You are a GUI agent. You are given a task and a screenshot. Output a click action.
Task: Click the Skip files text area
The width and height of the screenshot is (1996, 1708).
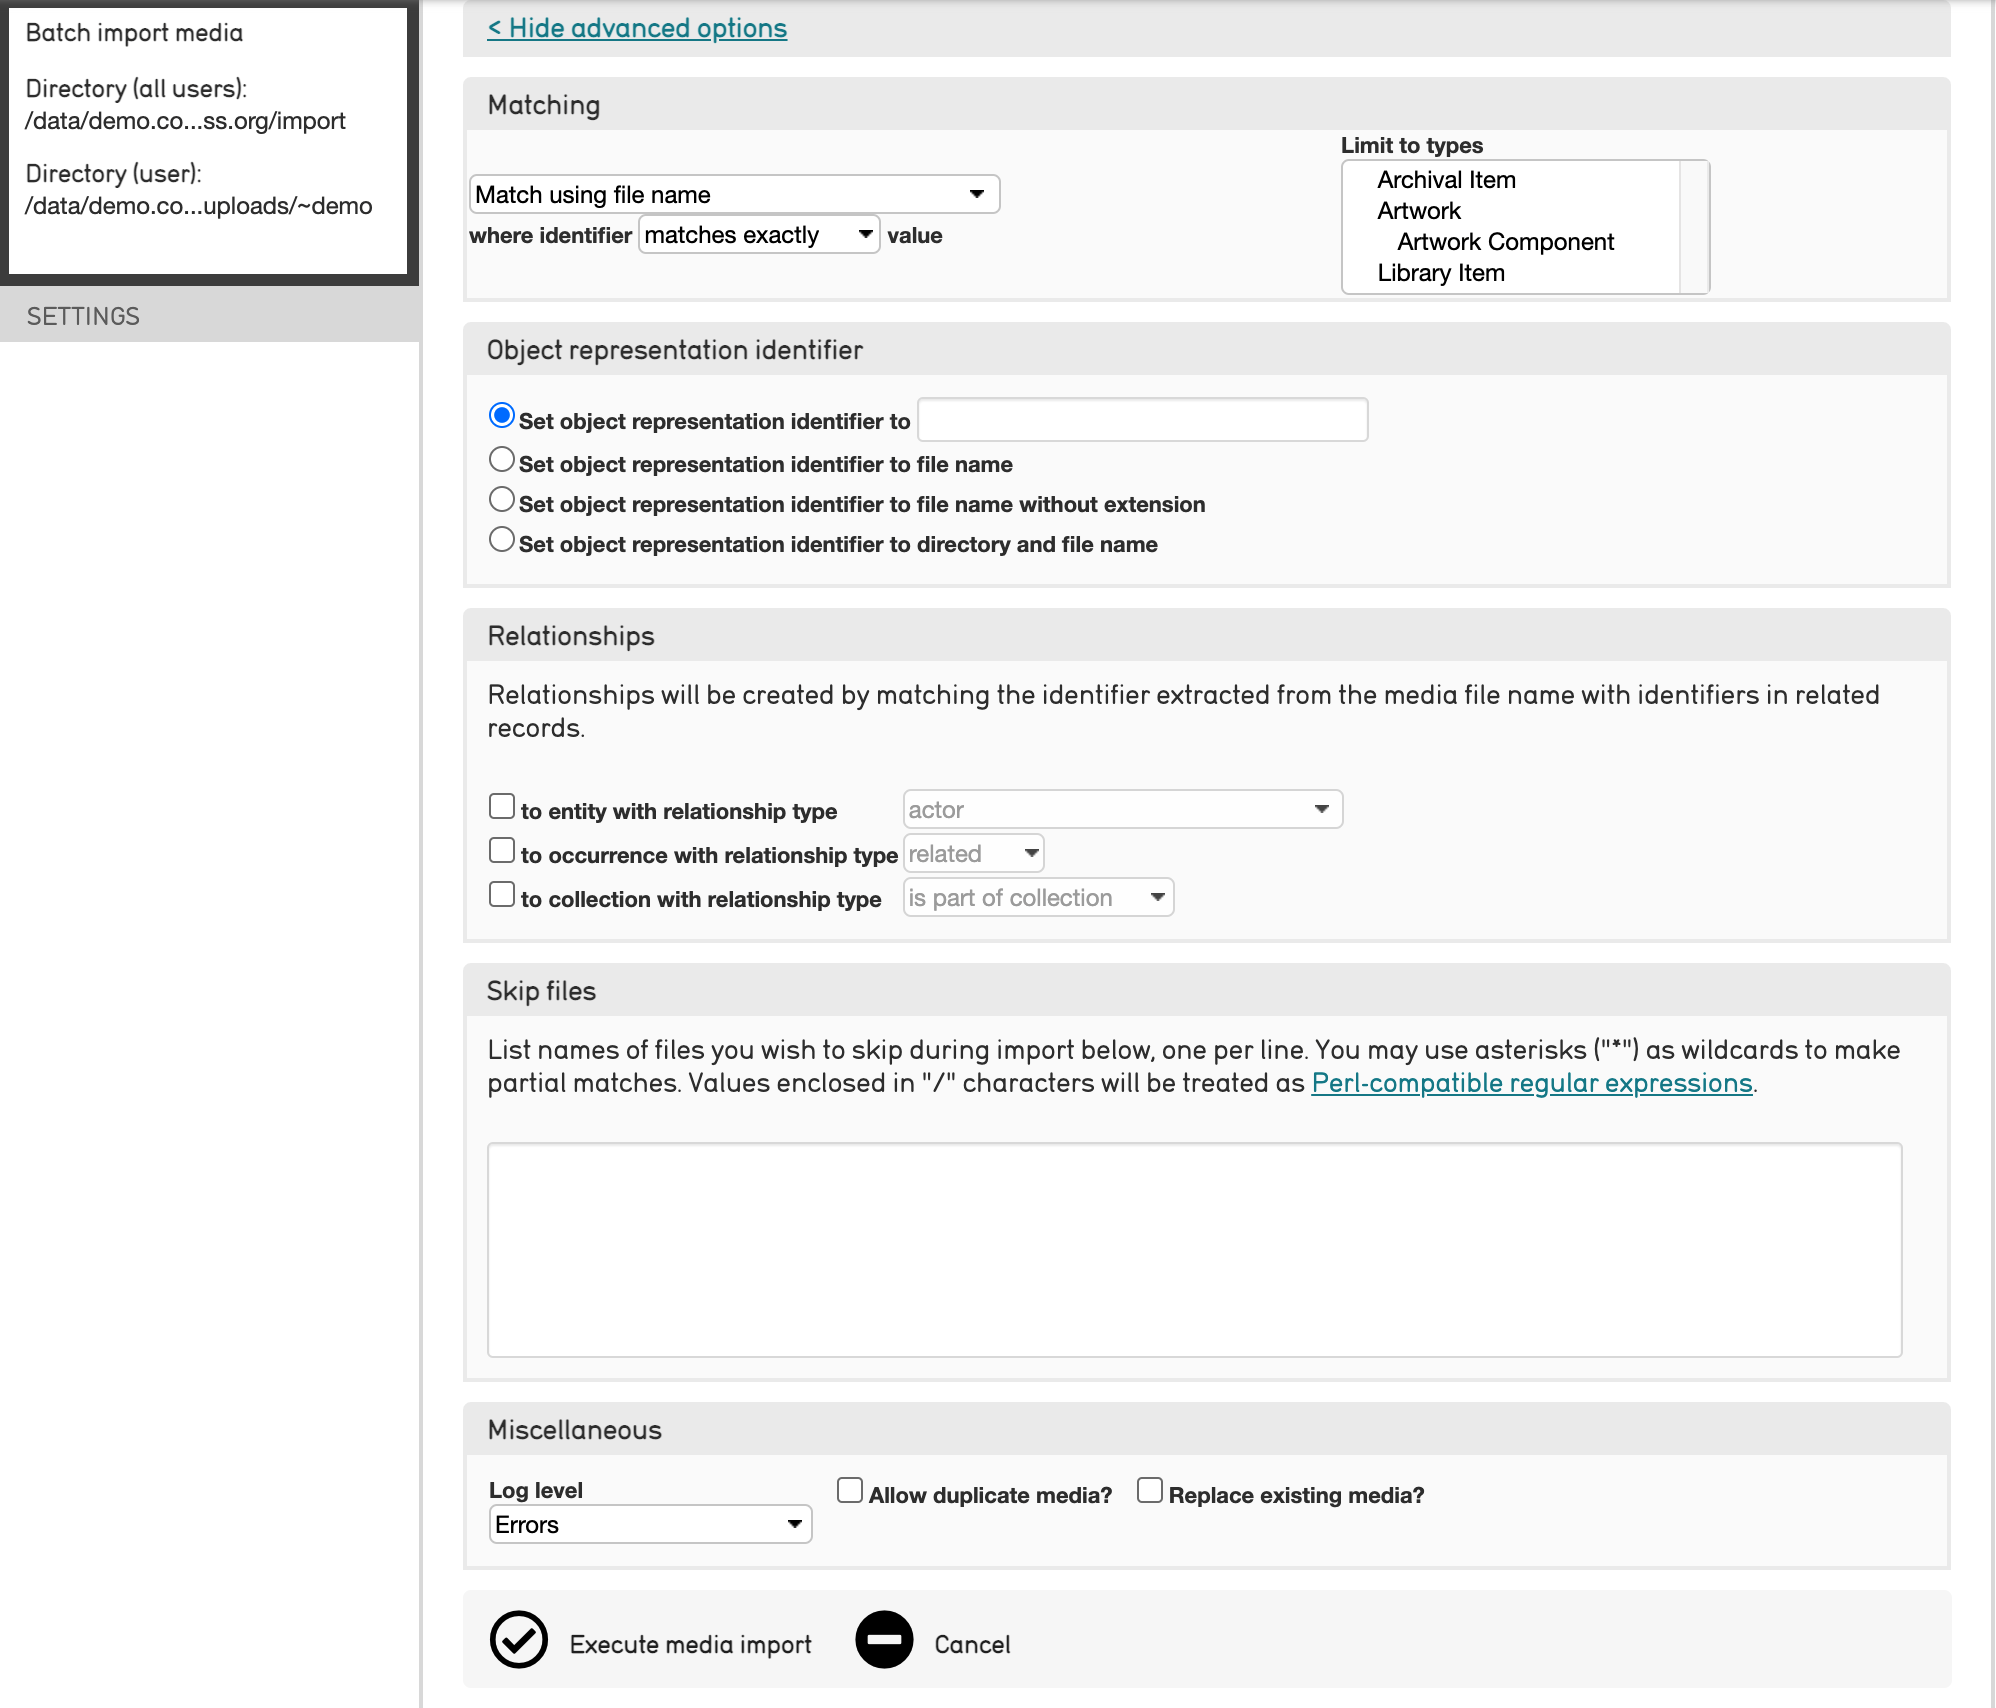pyautogui.click(x=1194, y=1250)
